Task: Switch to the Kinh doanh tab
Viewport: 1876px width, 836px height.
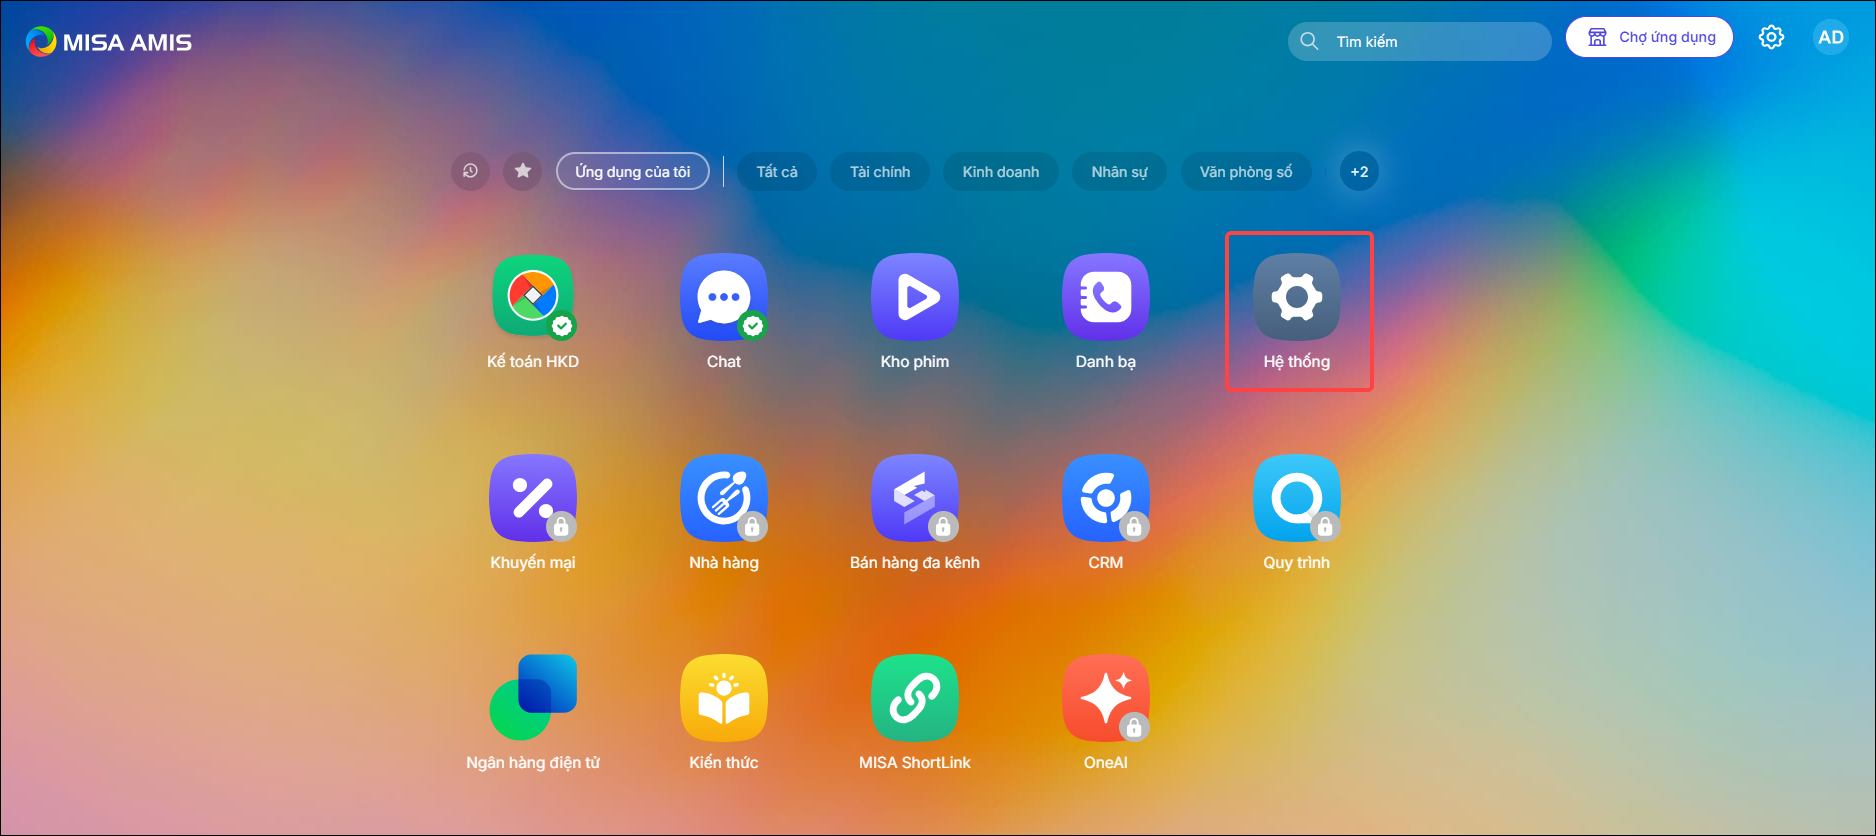Action: pos(1000,171)
